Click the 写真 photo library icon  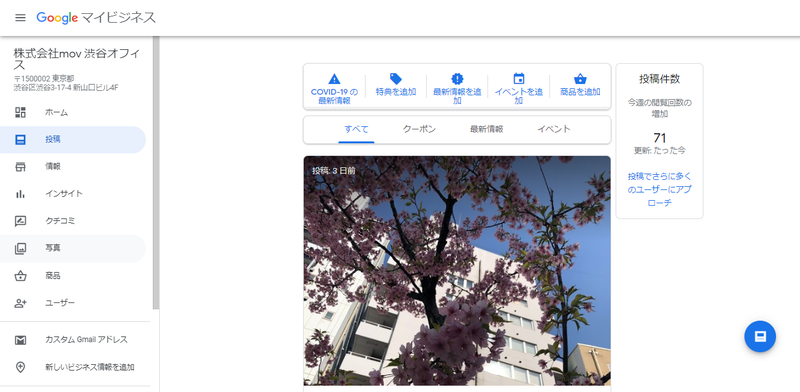tap(20, 249)
